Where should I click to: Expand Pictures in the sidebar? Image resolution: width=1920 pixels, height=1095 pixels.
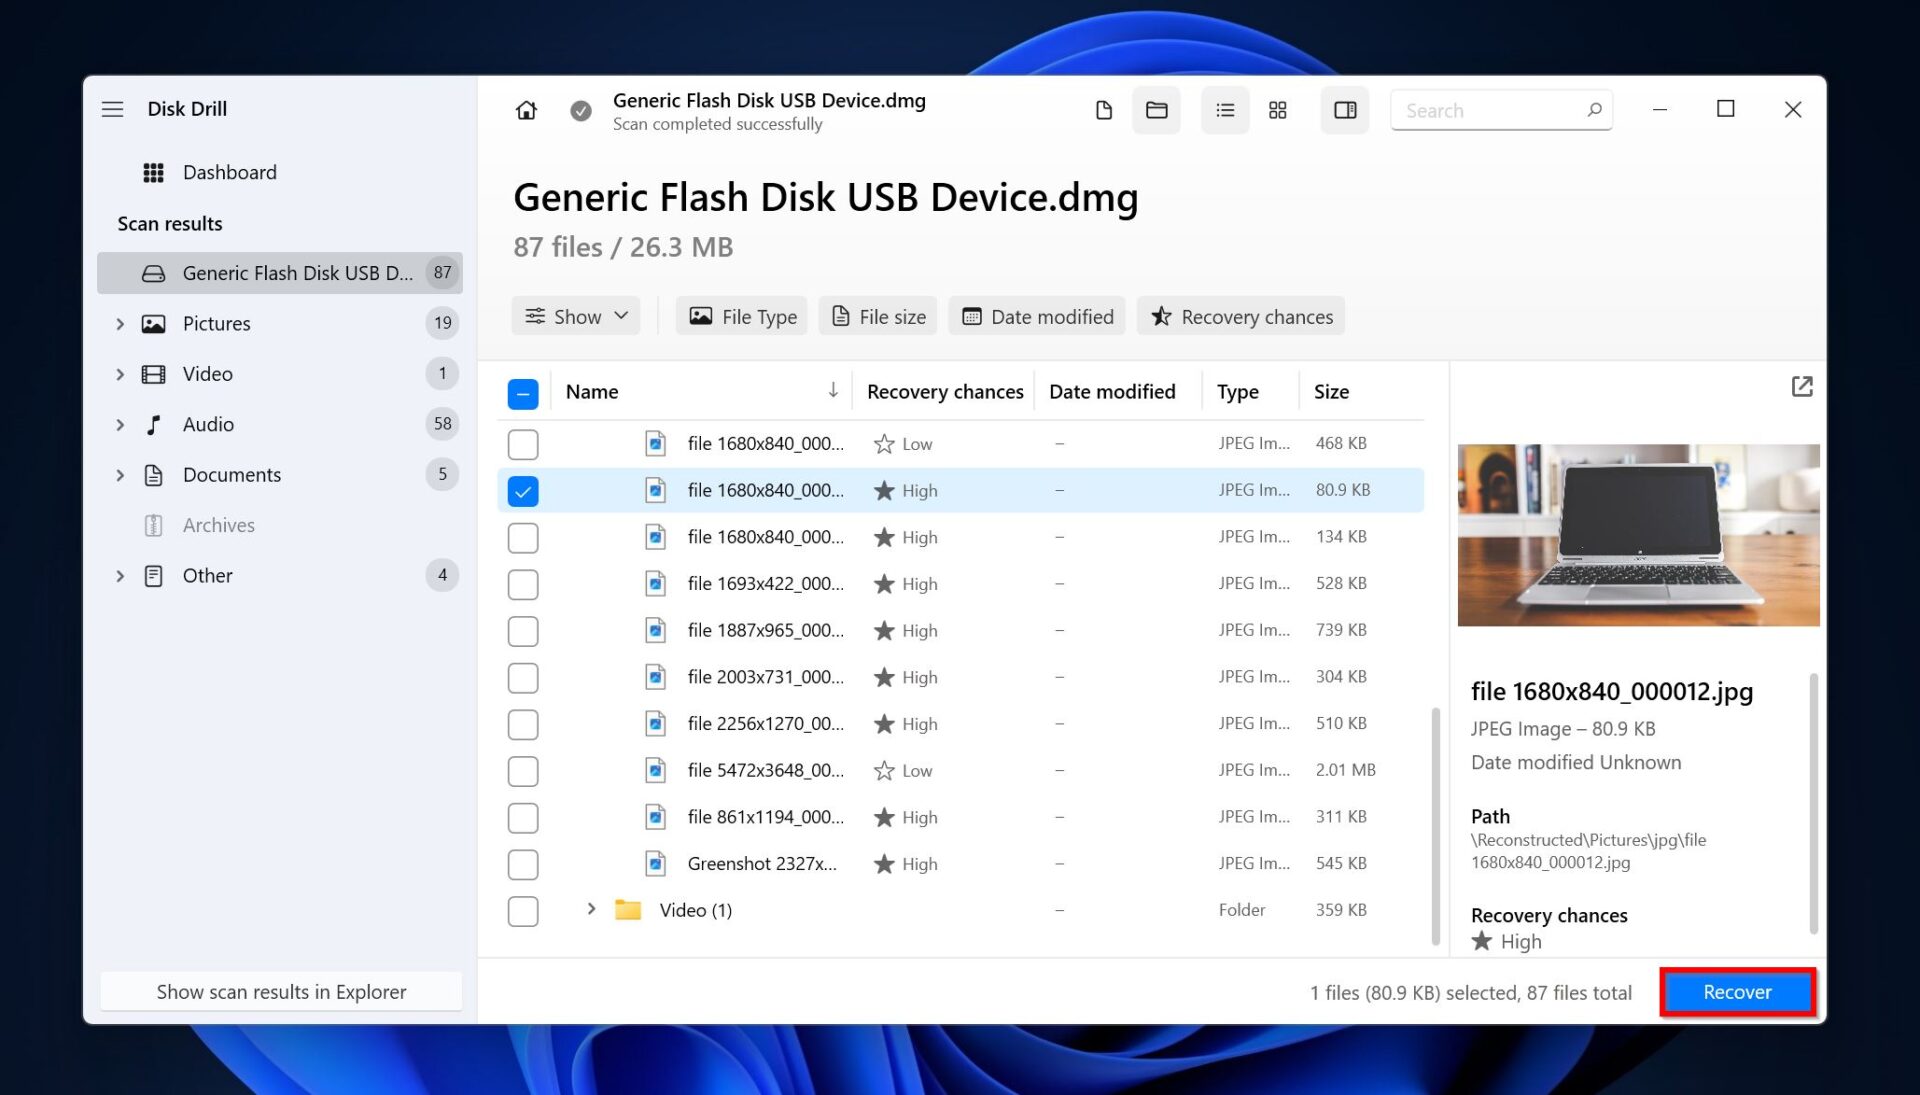click(x=120, y=323)
